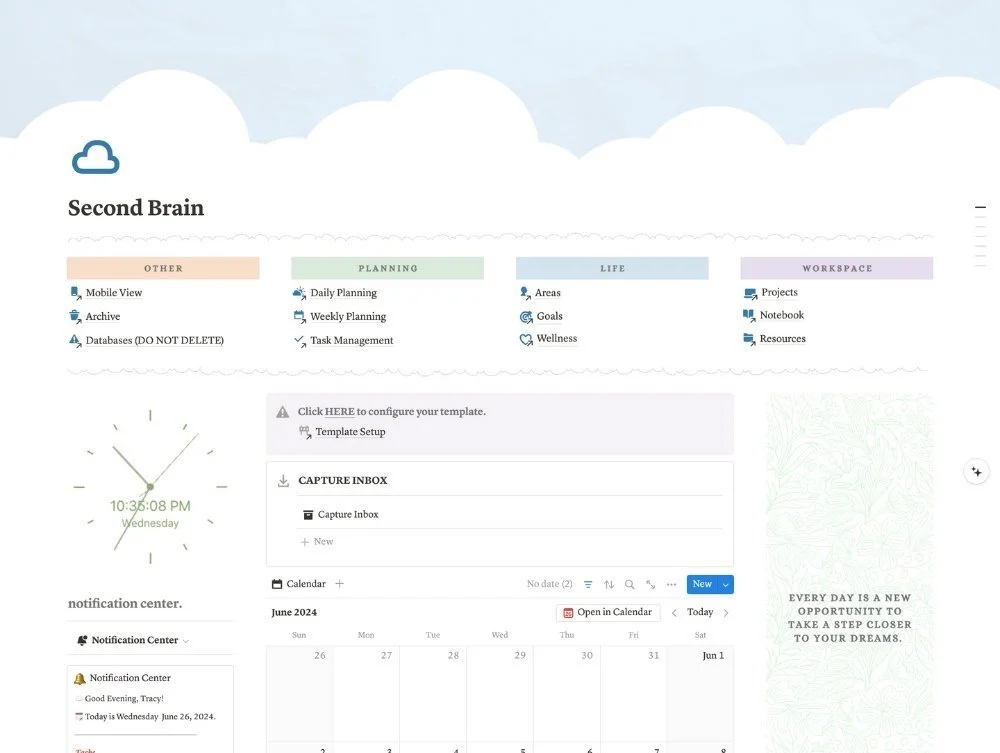Viewport: 1000px width, 753px height.
Task: Add a New item under Capture Inbox
Action: click(317, 542)
